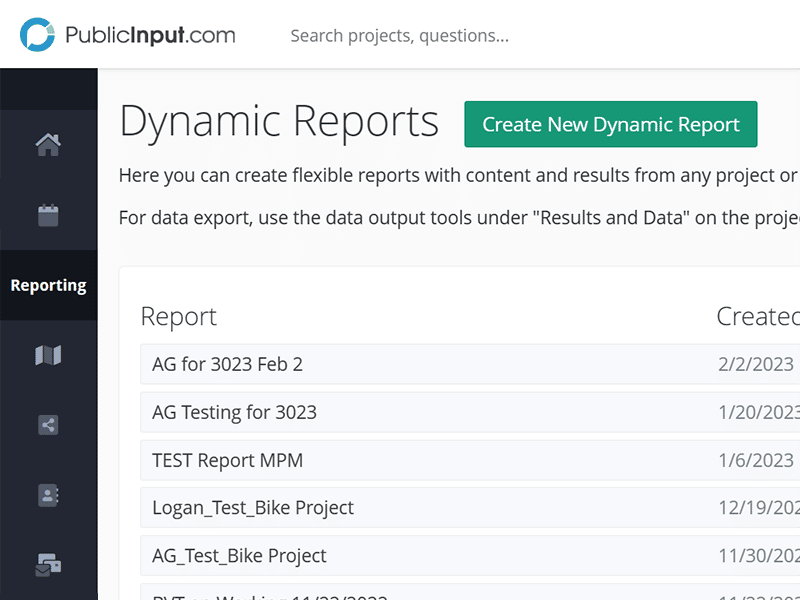800x600 pixels.
Task: Click Create New Dynamic Report button
Action: (x=610, y=125)
